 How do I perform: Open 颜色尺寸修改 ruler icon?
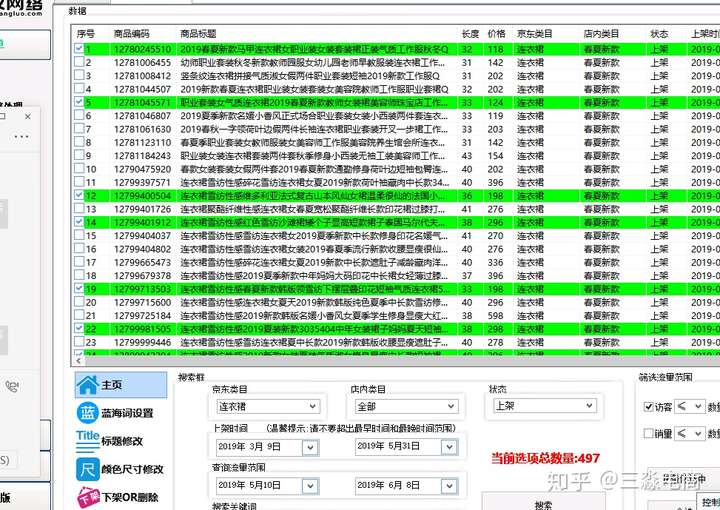pyautogui.click(x=88, y=469)
